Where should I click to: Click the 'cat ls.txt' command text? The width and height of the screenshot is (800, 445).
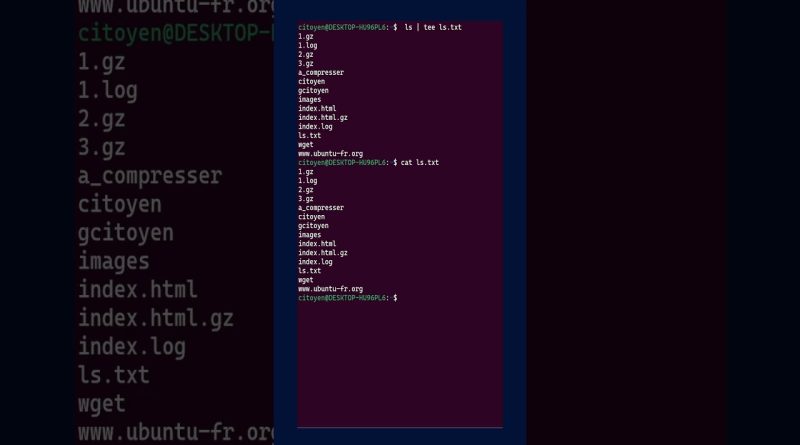click(419, 163)
